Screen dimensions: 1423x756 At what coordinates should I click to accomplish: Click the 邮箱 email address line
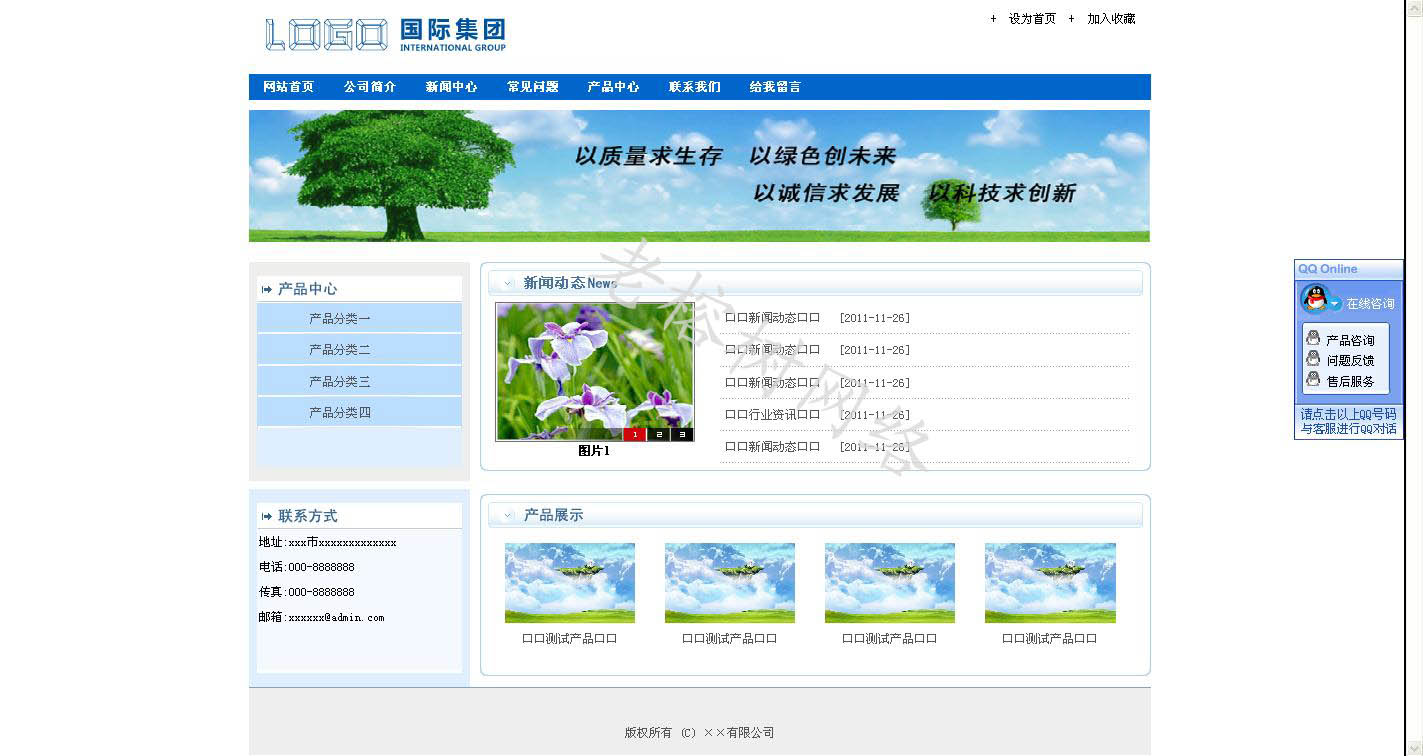(321, 617)
